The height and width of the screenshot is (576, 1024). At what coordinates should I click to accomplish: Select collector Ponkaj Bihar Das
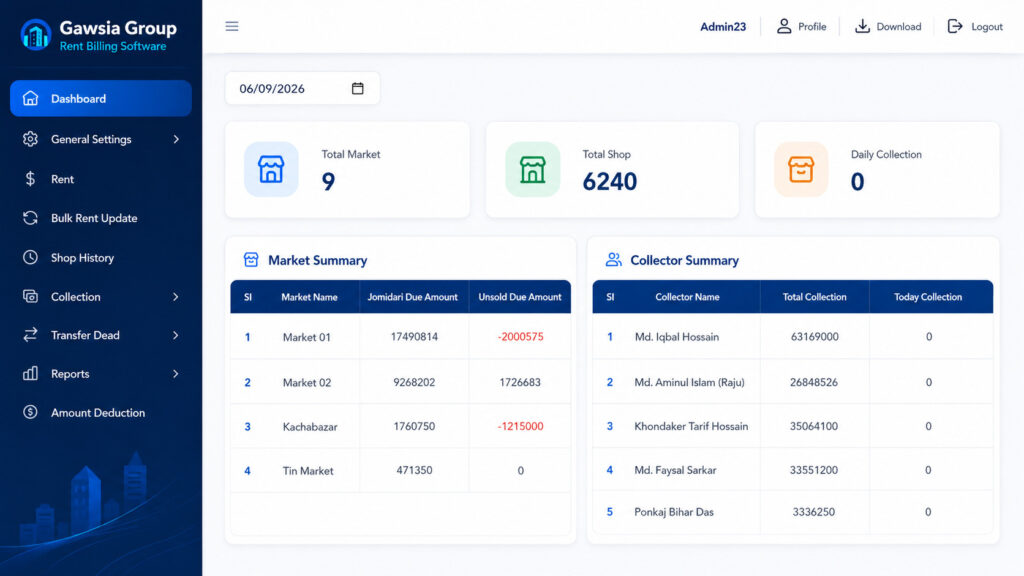[x=674, y=512]
